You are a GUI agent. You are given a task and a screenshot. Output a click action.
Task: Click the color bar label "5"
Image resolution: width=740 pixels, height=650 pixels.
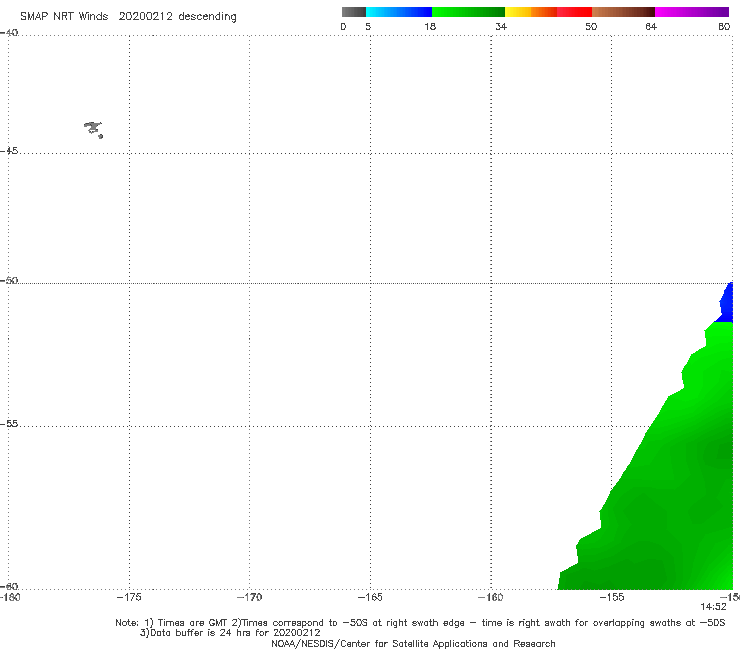click(x=368, y=27)
